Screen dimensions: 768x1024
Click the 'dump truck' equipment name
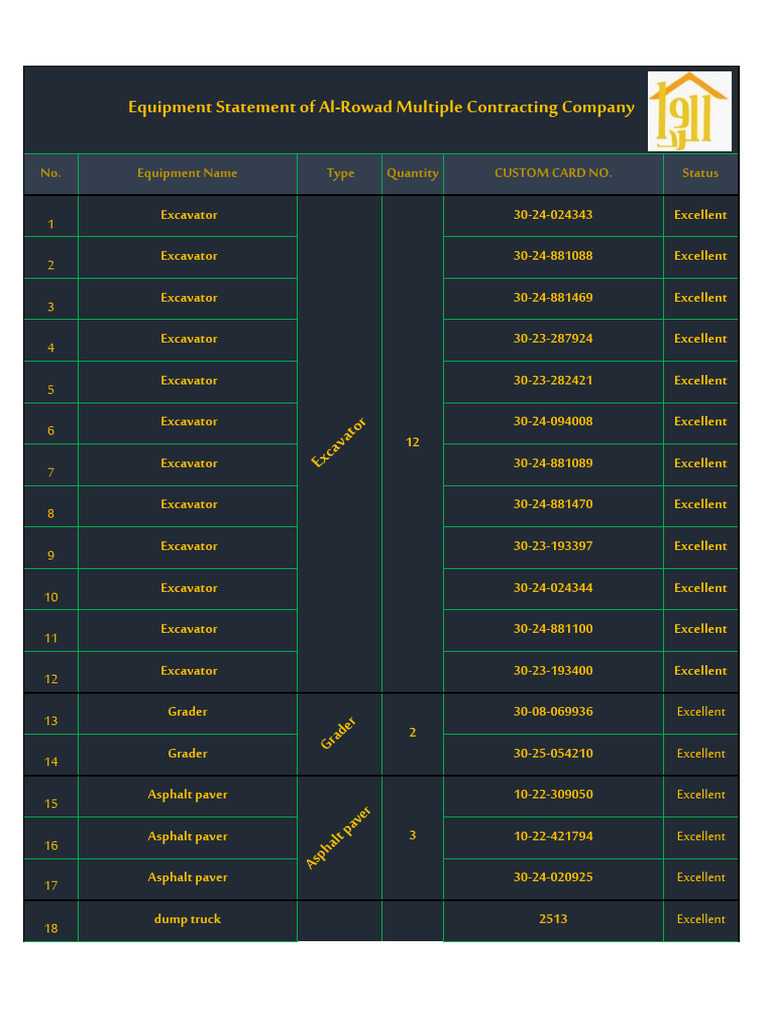point(187,920)
